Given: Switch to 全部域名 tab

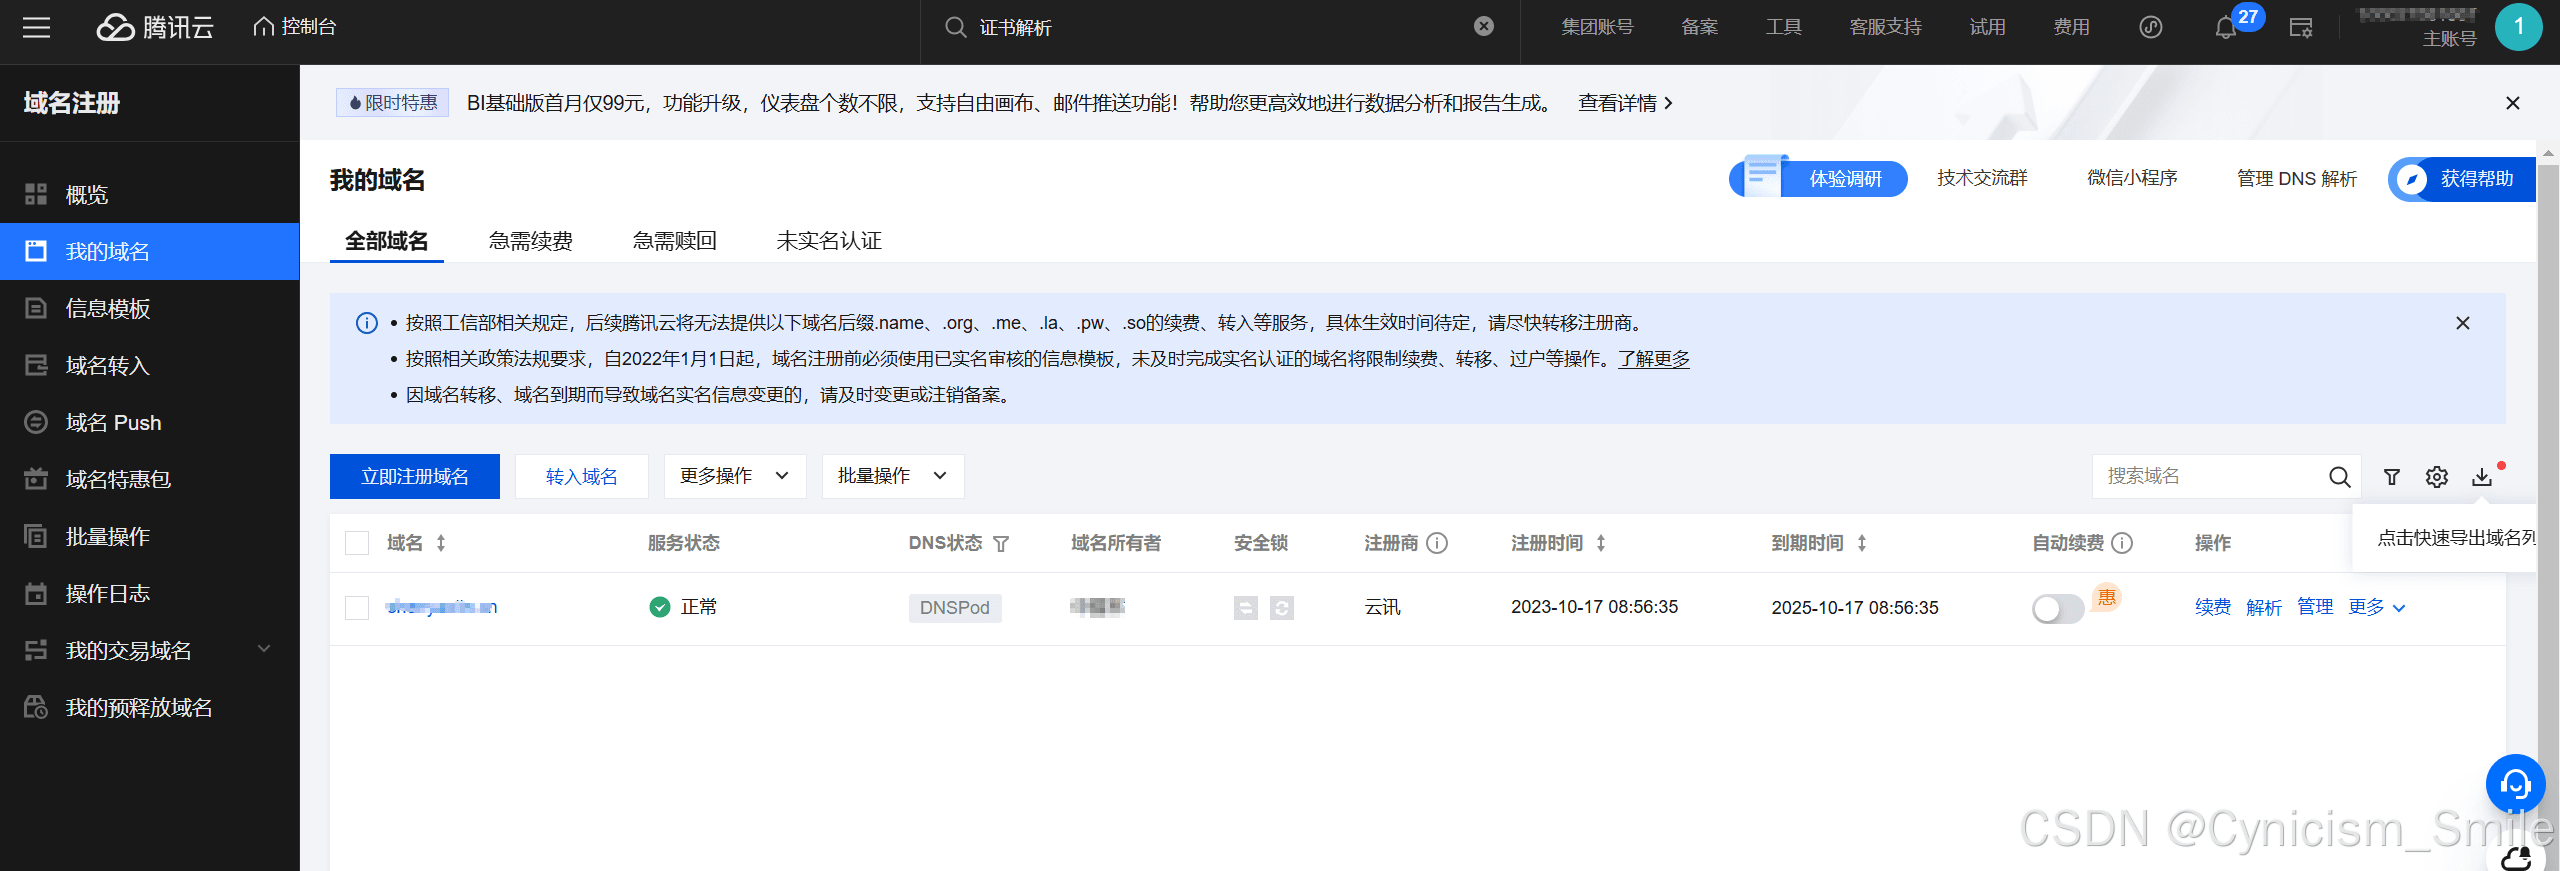Looking at the screenshot, I should click(386, 241).
